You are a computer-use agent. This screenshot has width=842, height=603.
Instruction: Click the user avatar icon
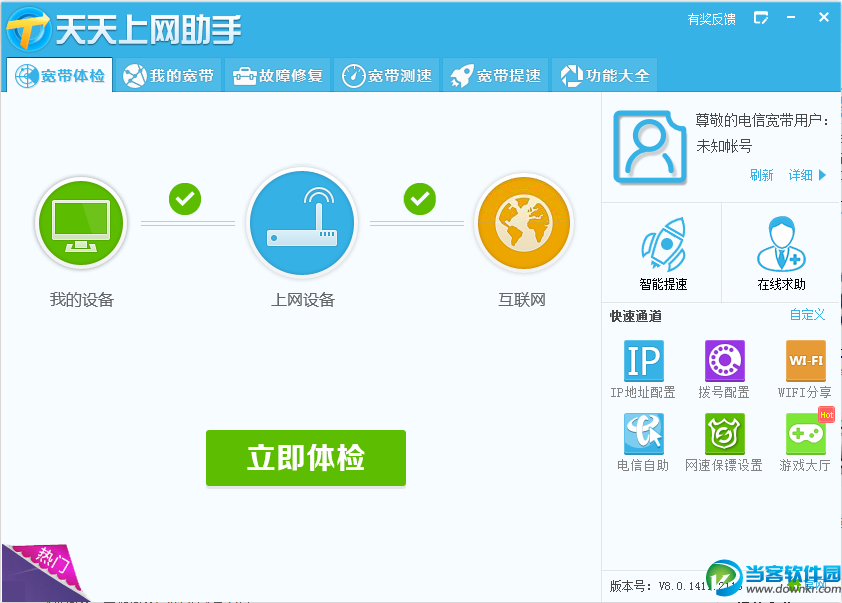(x=650, y=147)
